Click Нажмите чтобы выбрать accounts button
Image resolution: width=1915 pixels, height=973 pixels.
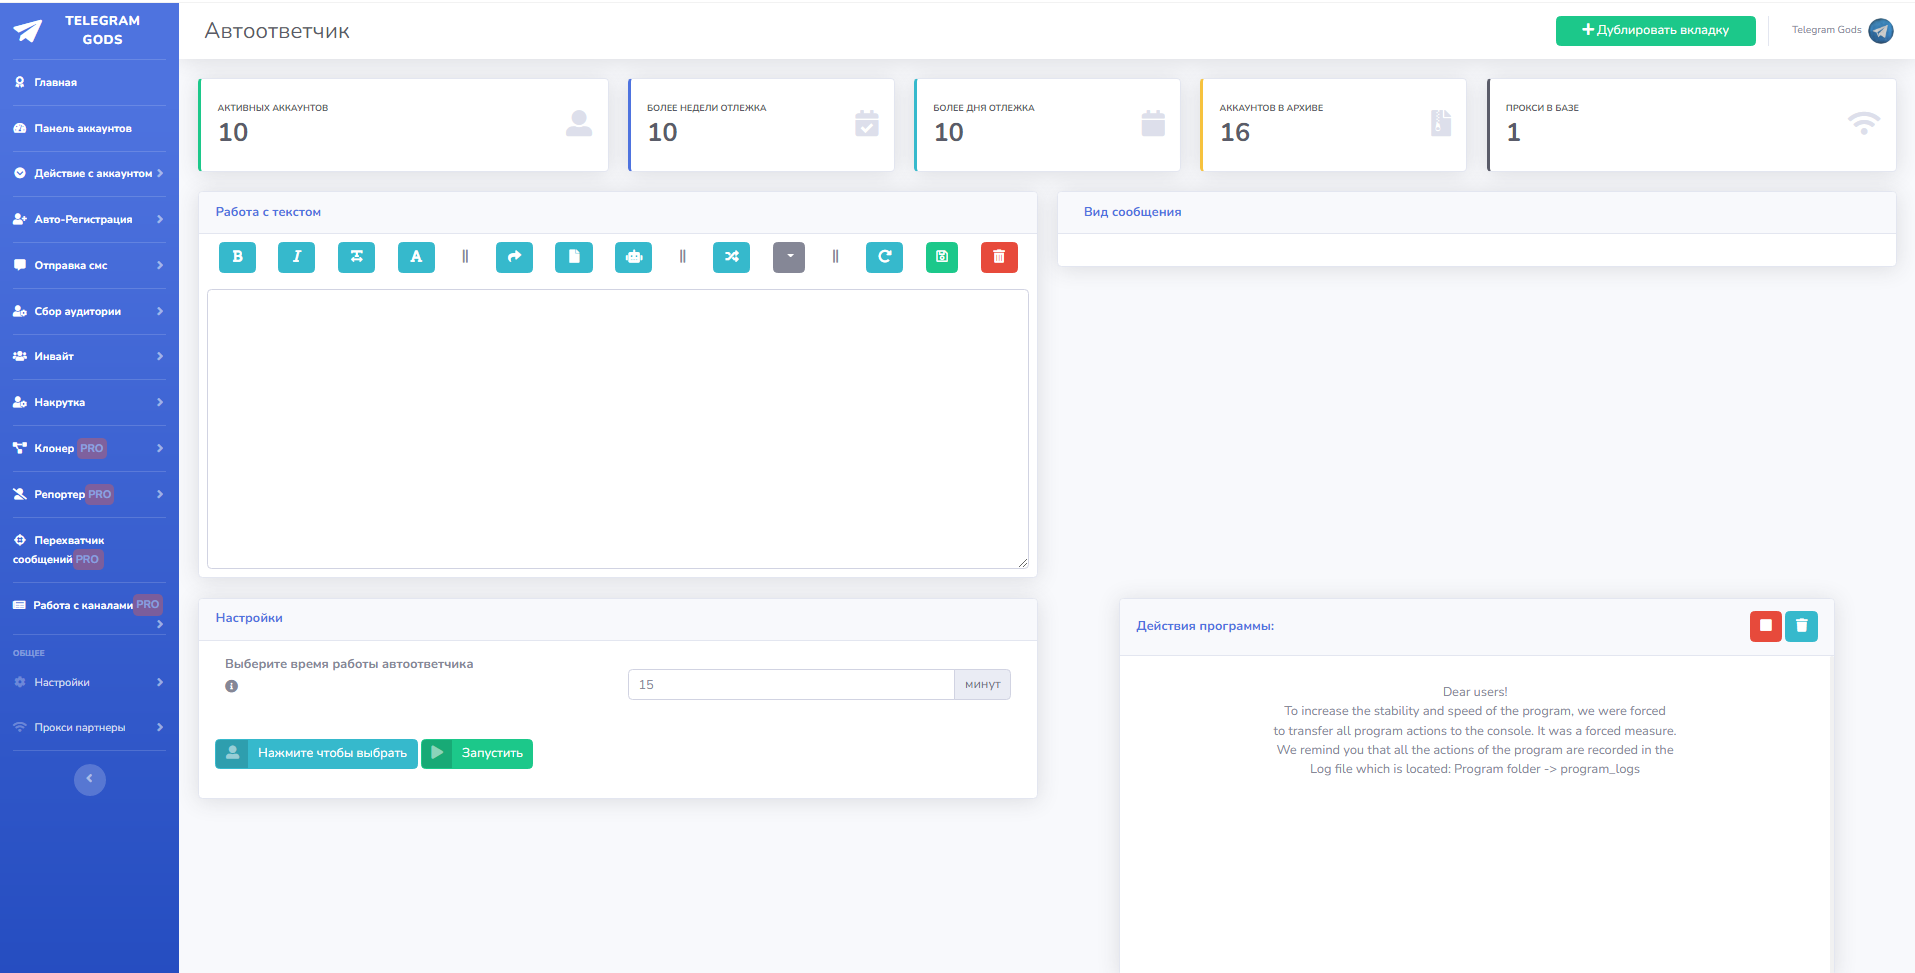coord(316,754)
